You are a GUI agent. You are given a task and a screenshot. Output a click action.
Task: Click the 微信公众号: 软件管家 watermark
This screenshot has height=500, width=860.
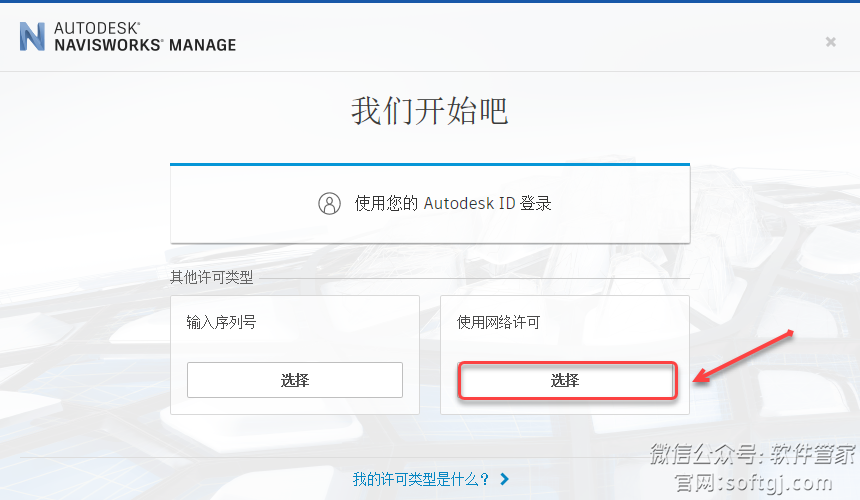tap(753, 453)
